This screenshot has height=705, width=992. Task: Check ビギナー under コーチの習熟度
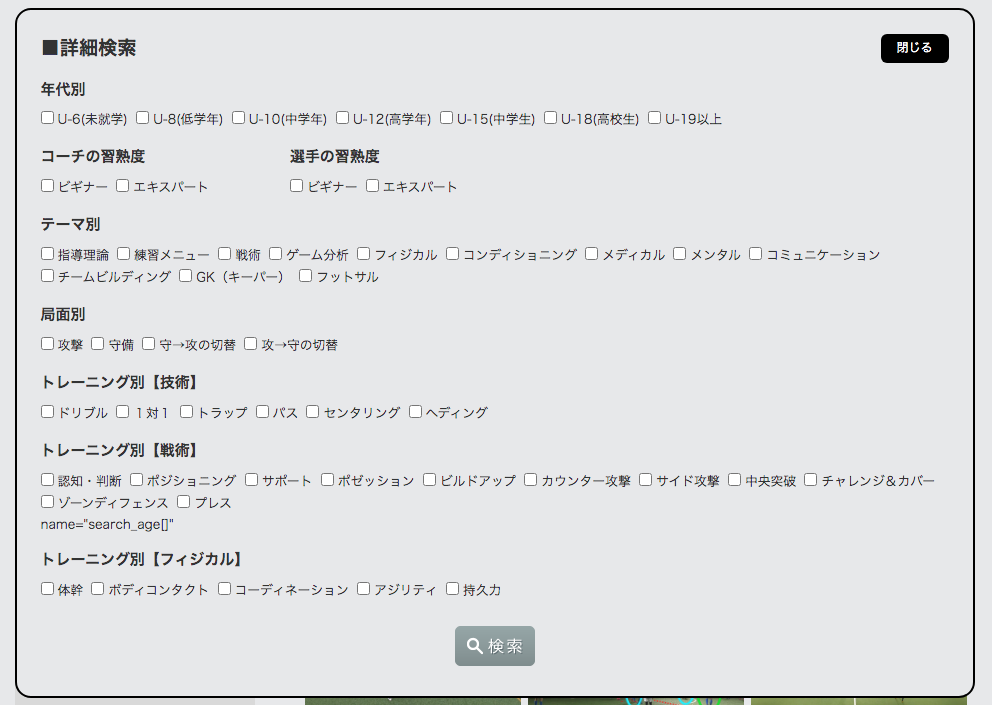point(47,185)
